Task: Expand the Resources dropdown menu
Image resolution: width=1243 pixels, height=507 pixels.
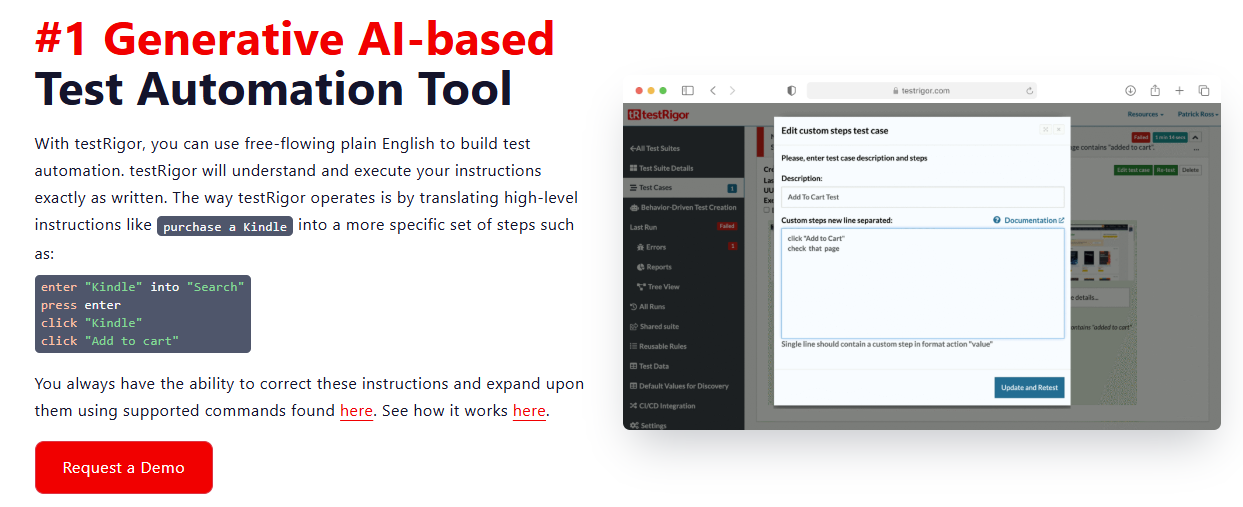Action: 1145,115
